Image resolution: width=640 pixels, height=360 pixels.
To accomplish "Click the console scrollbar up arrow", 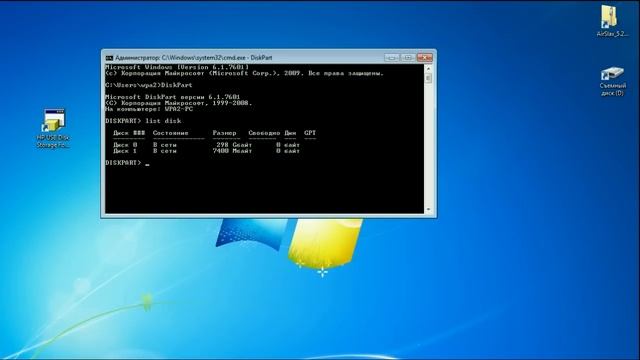I will coord(428,68).
